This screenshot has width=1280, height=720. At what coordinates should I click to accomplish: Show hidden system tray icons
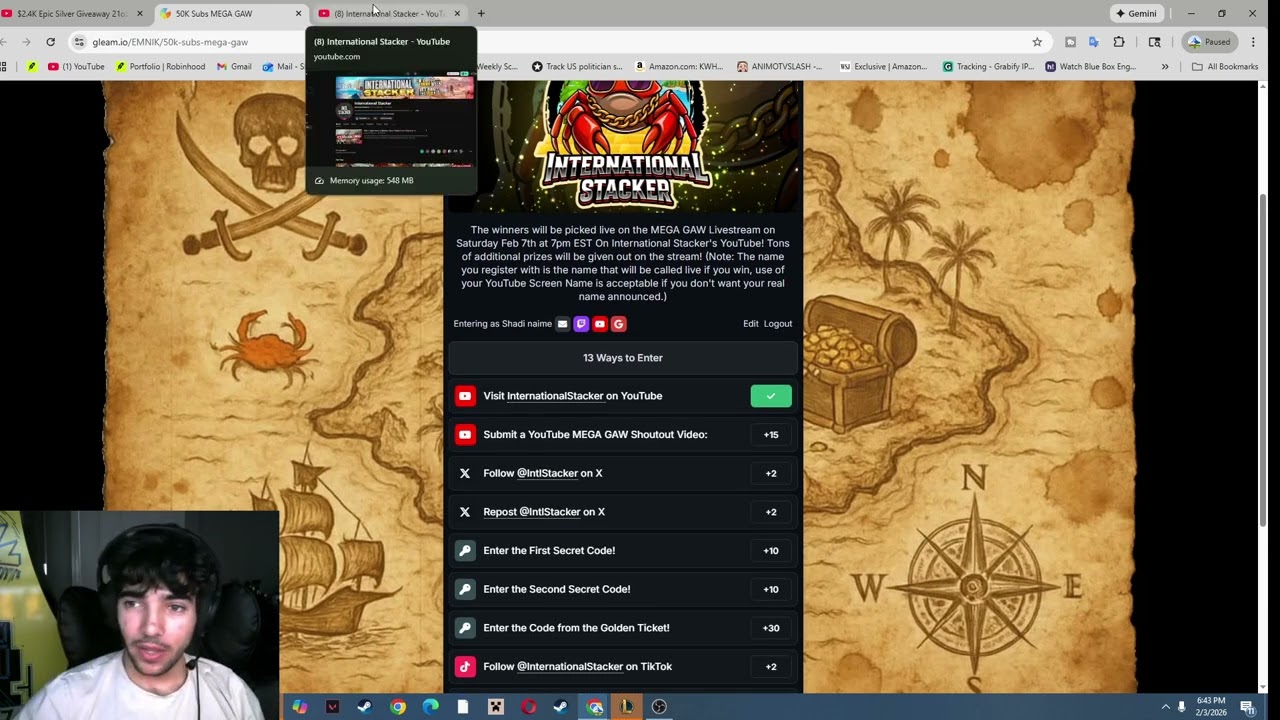(x=1165, y=707)
